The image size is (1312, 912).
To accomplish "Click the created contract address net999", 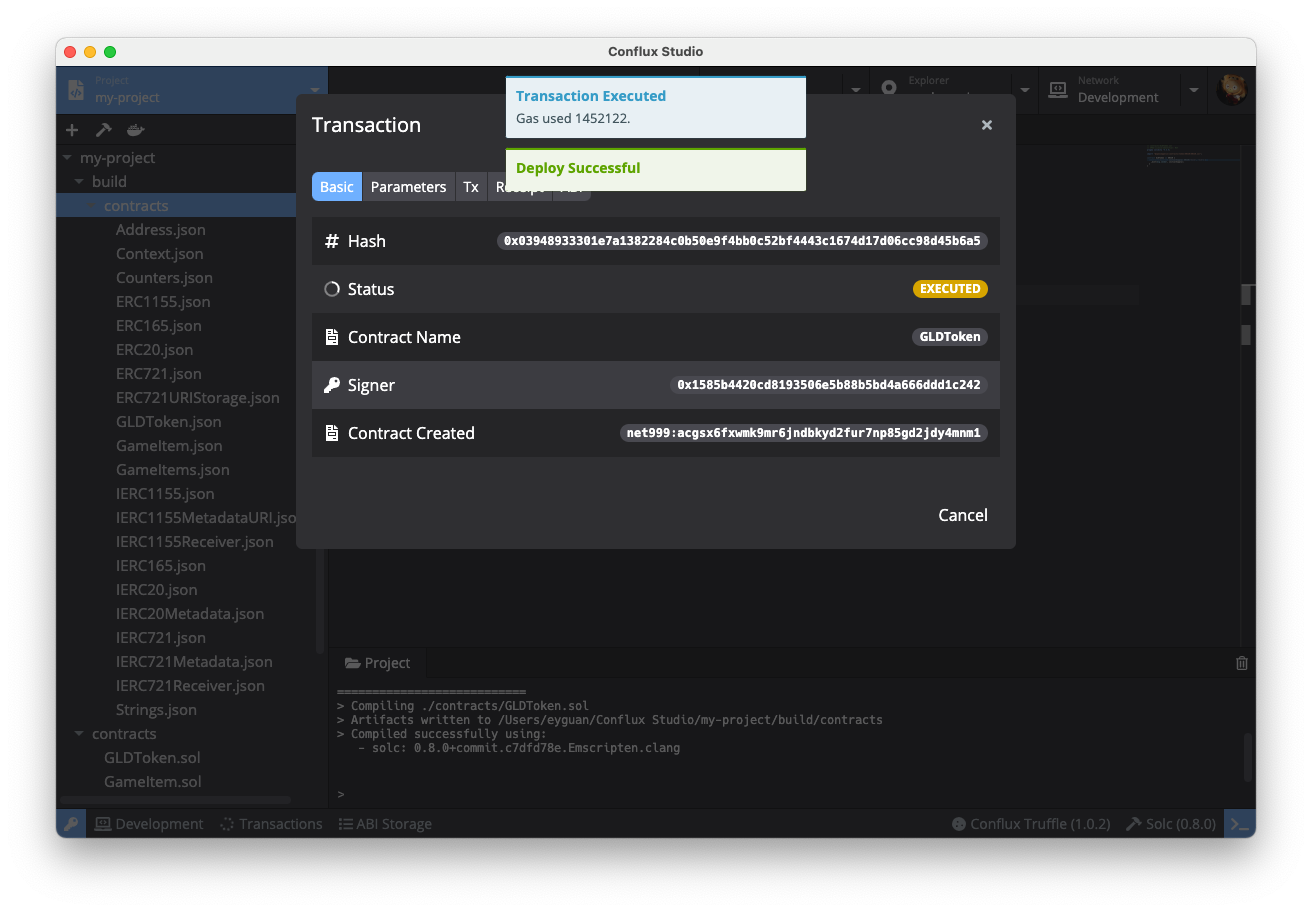I will click(x=804, y=433).
